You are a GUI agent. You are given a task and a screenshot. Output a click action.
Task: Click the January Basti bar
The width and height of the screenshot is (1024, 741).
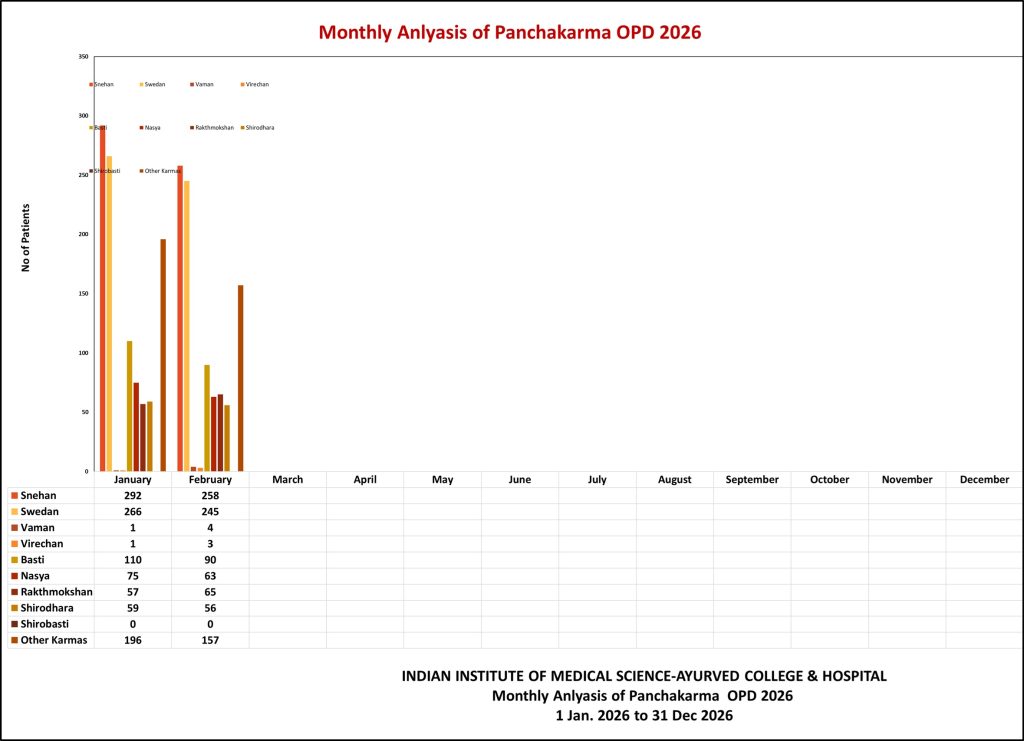pos(129,406)
